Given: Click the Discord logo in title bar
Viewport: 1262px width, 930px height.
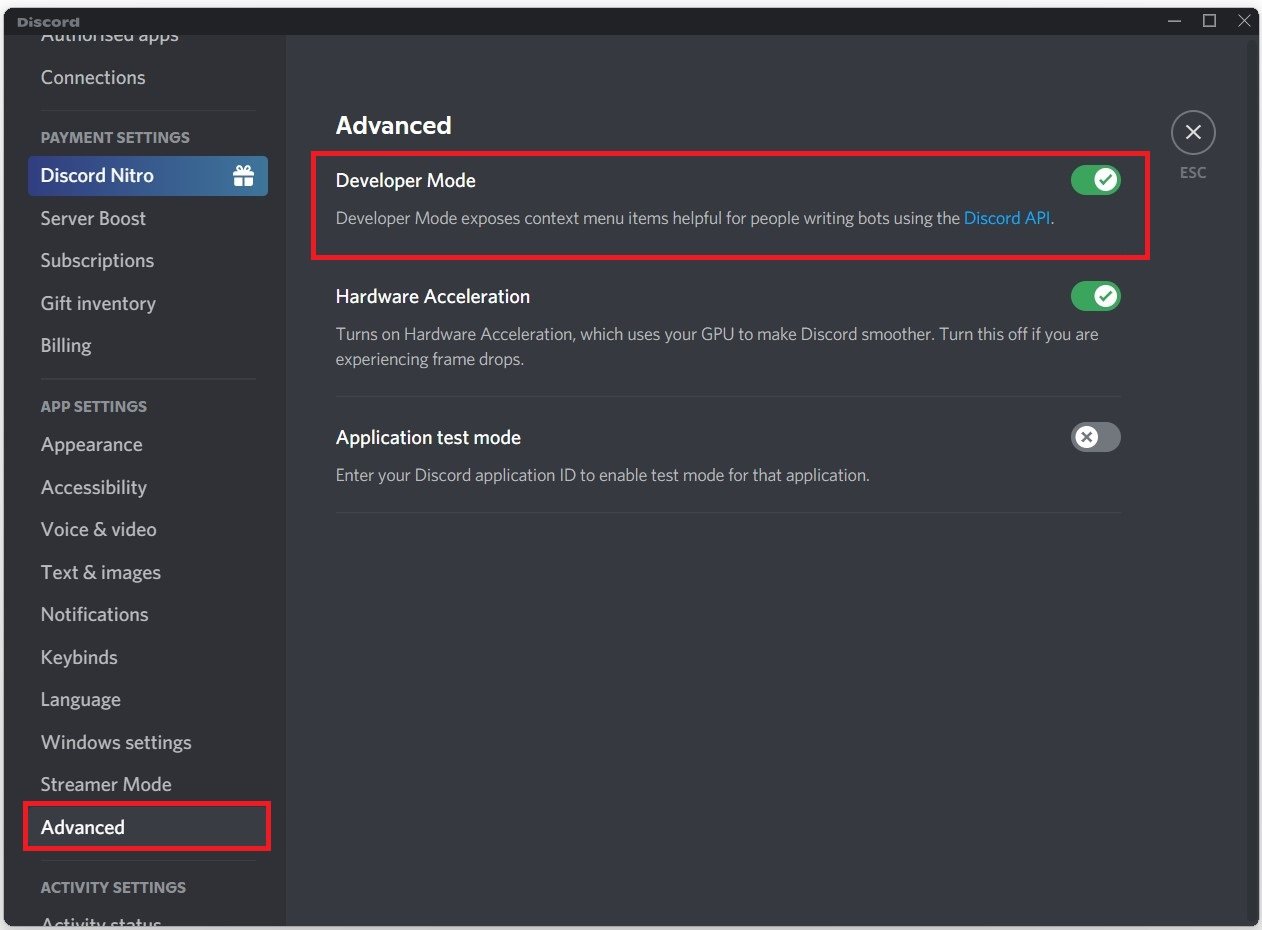Looking at the screenshot, I should point(48,21).
